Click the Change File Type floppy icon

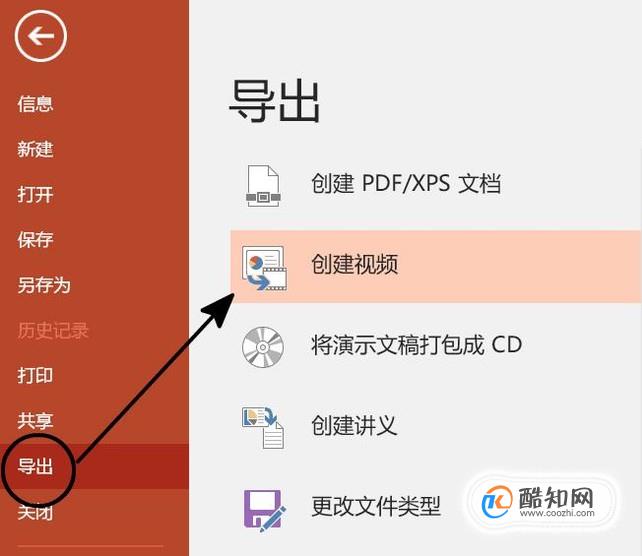pos(264,510)
